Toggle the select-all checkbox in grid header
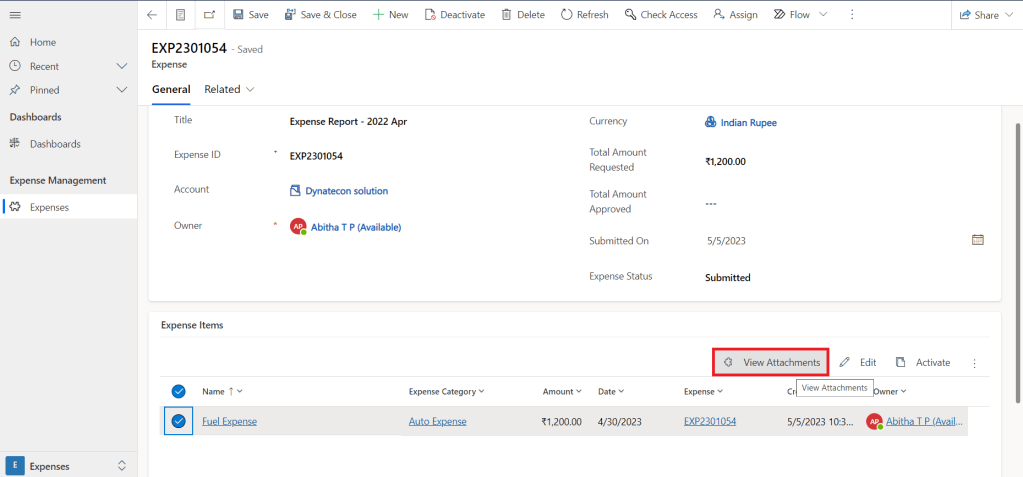The width and height of the screenshot is (1023, 477). [179, 391]
